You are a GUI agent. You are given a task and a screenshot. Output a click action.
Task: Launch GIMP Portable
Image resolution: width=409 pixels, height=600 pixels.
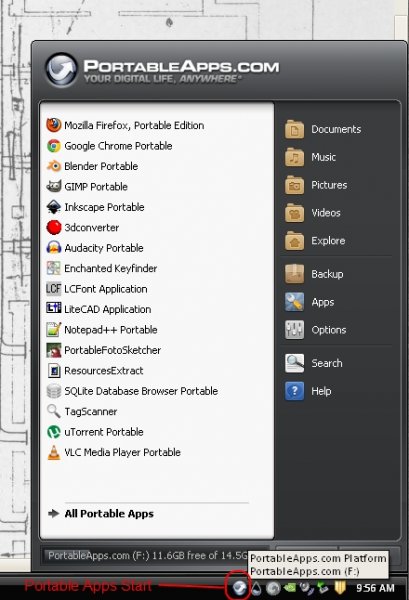[x=87, y=187]
